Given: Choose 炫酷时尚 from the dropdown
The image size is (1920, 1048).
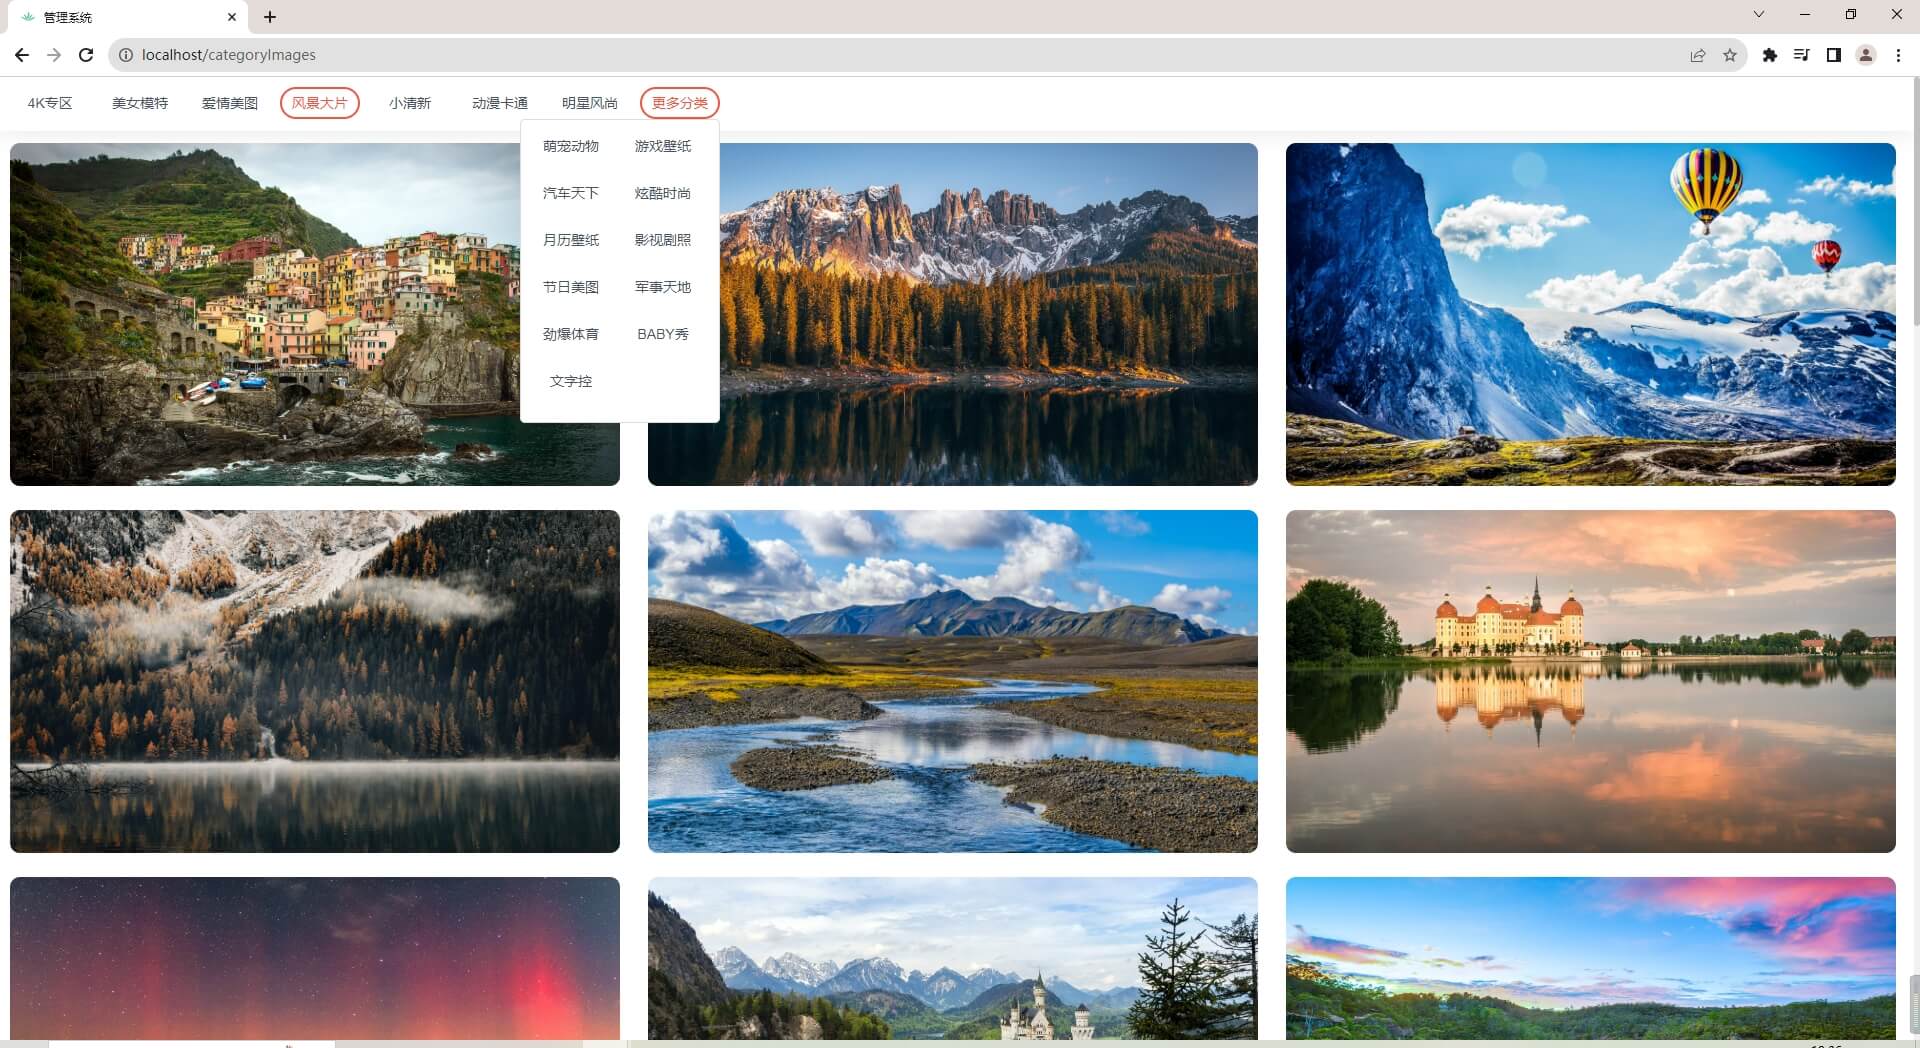Looking at the screenshot, I should pos(663,193).
